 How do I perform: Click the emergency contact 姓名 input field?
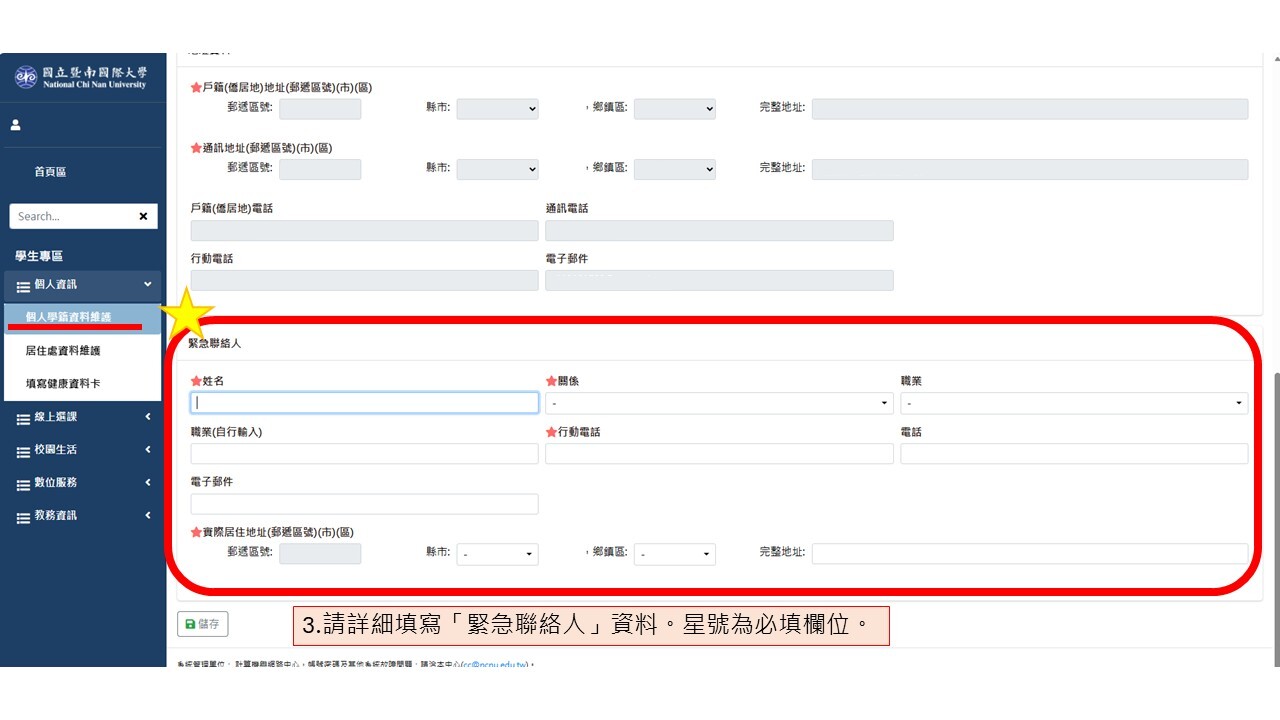point(364,402)
